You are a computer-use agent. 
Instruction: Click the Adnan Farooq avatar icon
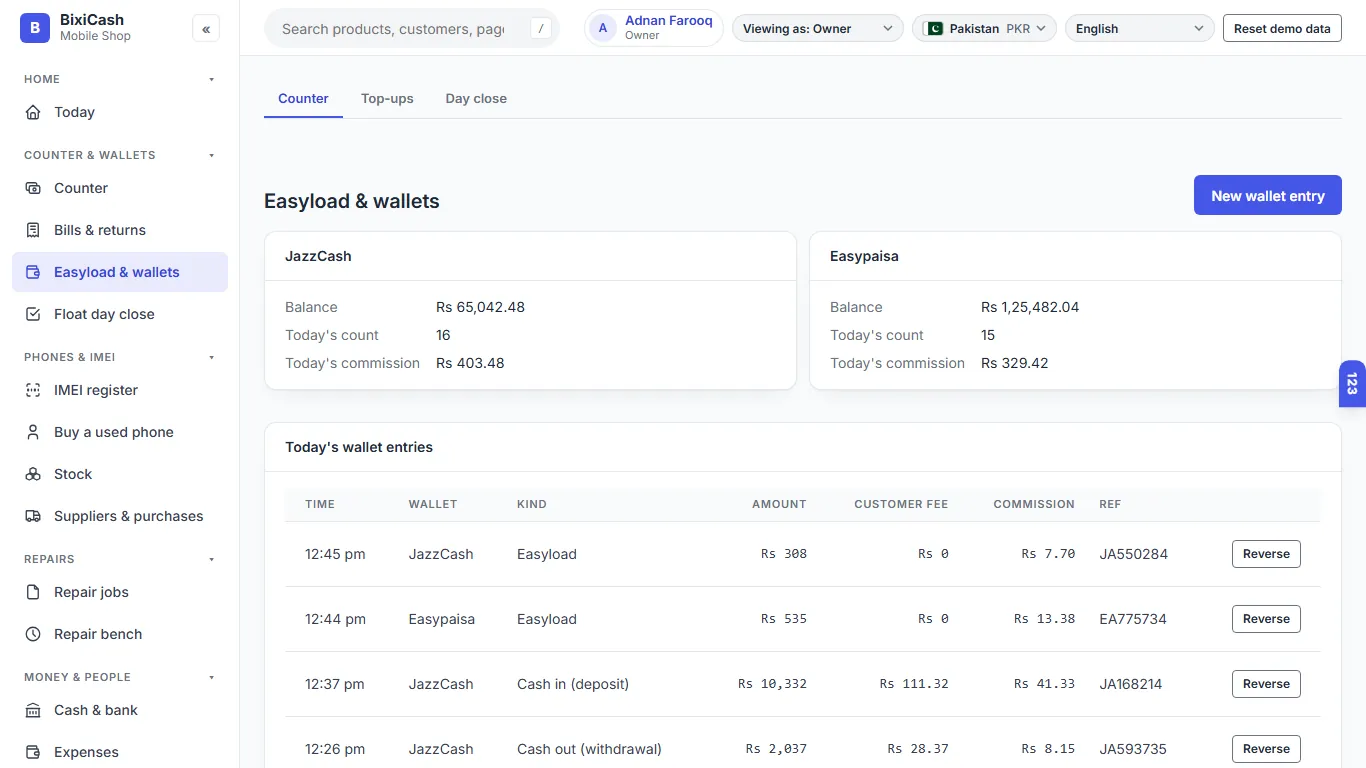point(603,28)
